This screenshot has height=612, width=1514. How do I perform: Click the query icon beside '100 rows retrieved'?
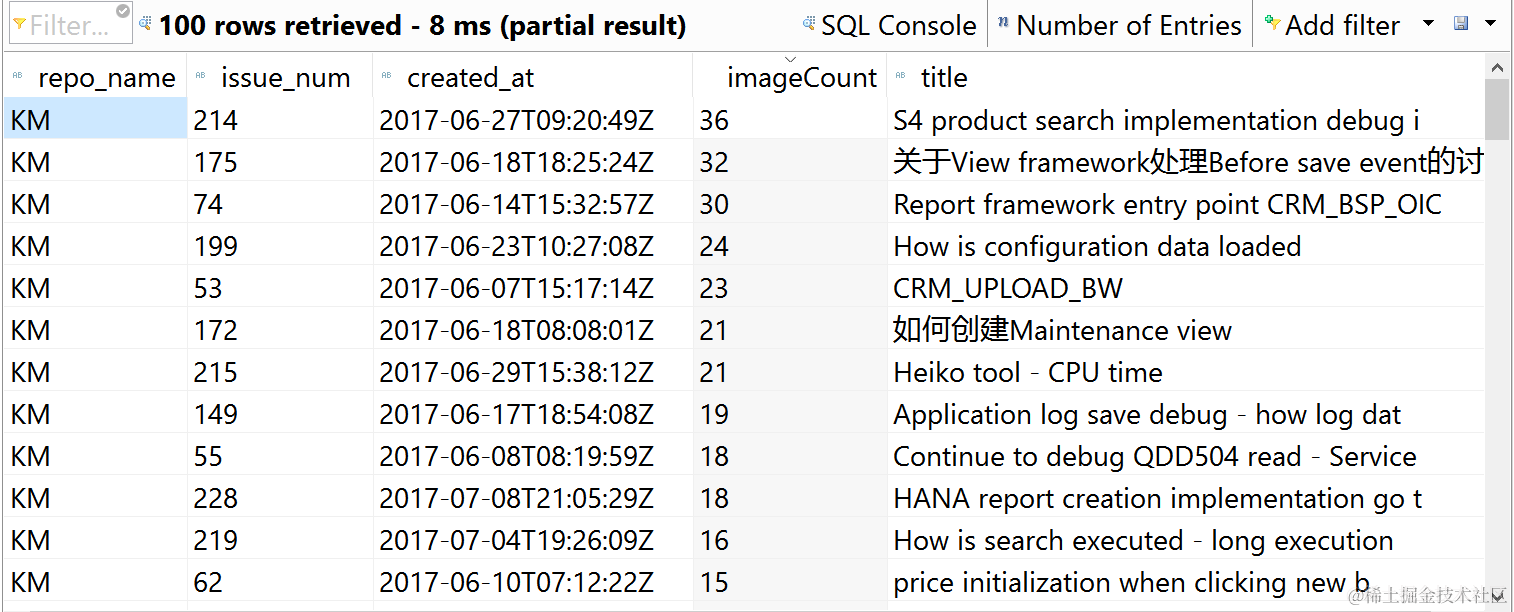point(146,23)
